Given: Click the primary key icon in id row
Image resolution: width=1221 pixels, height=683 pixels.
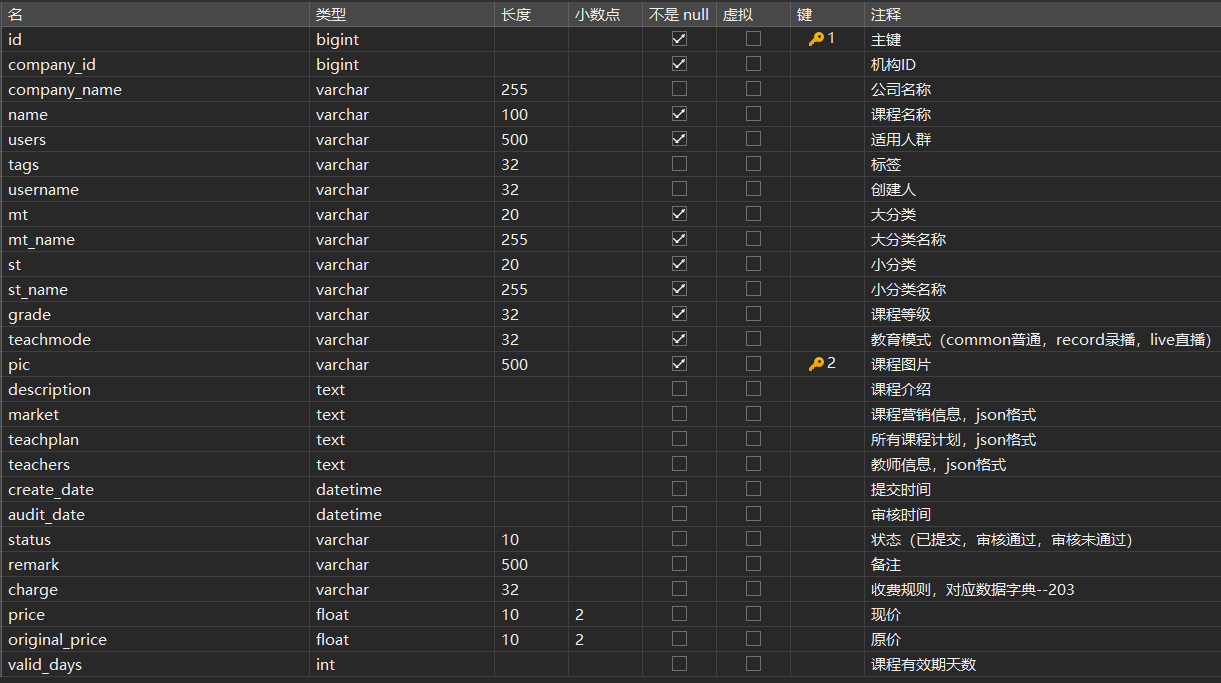Looking at the screenshot, I should [x=817, y=39].
